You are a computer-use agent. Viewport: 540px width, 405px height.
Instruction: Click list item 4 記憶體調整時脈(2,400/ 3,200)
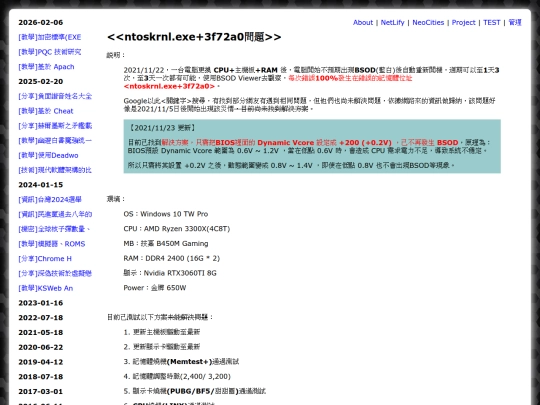pyautogui.click(x=177, y=376)
